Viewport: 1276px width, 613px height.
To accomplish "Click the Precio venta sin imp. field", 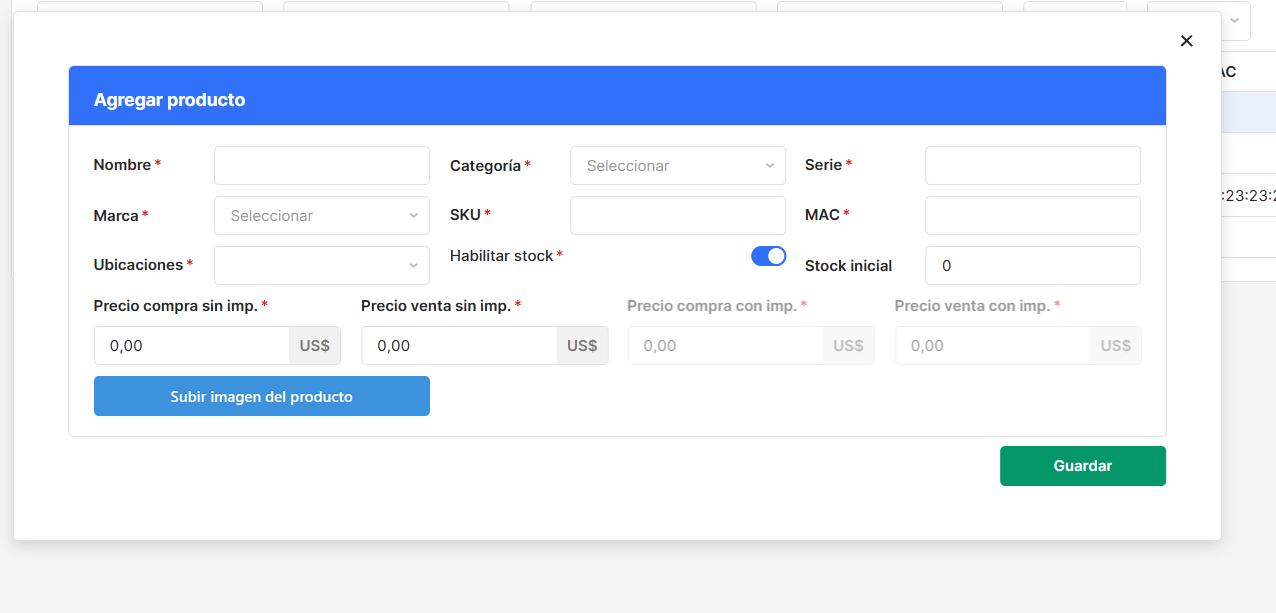I will point(459,345).
